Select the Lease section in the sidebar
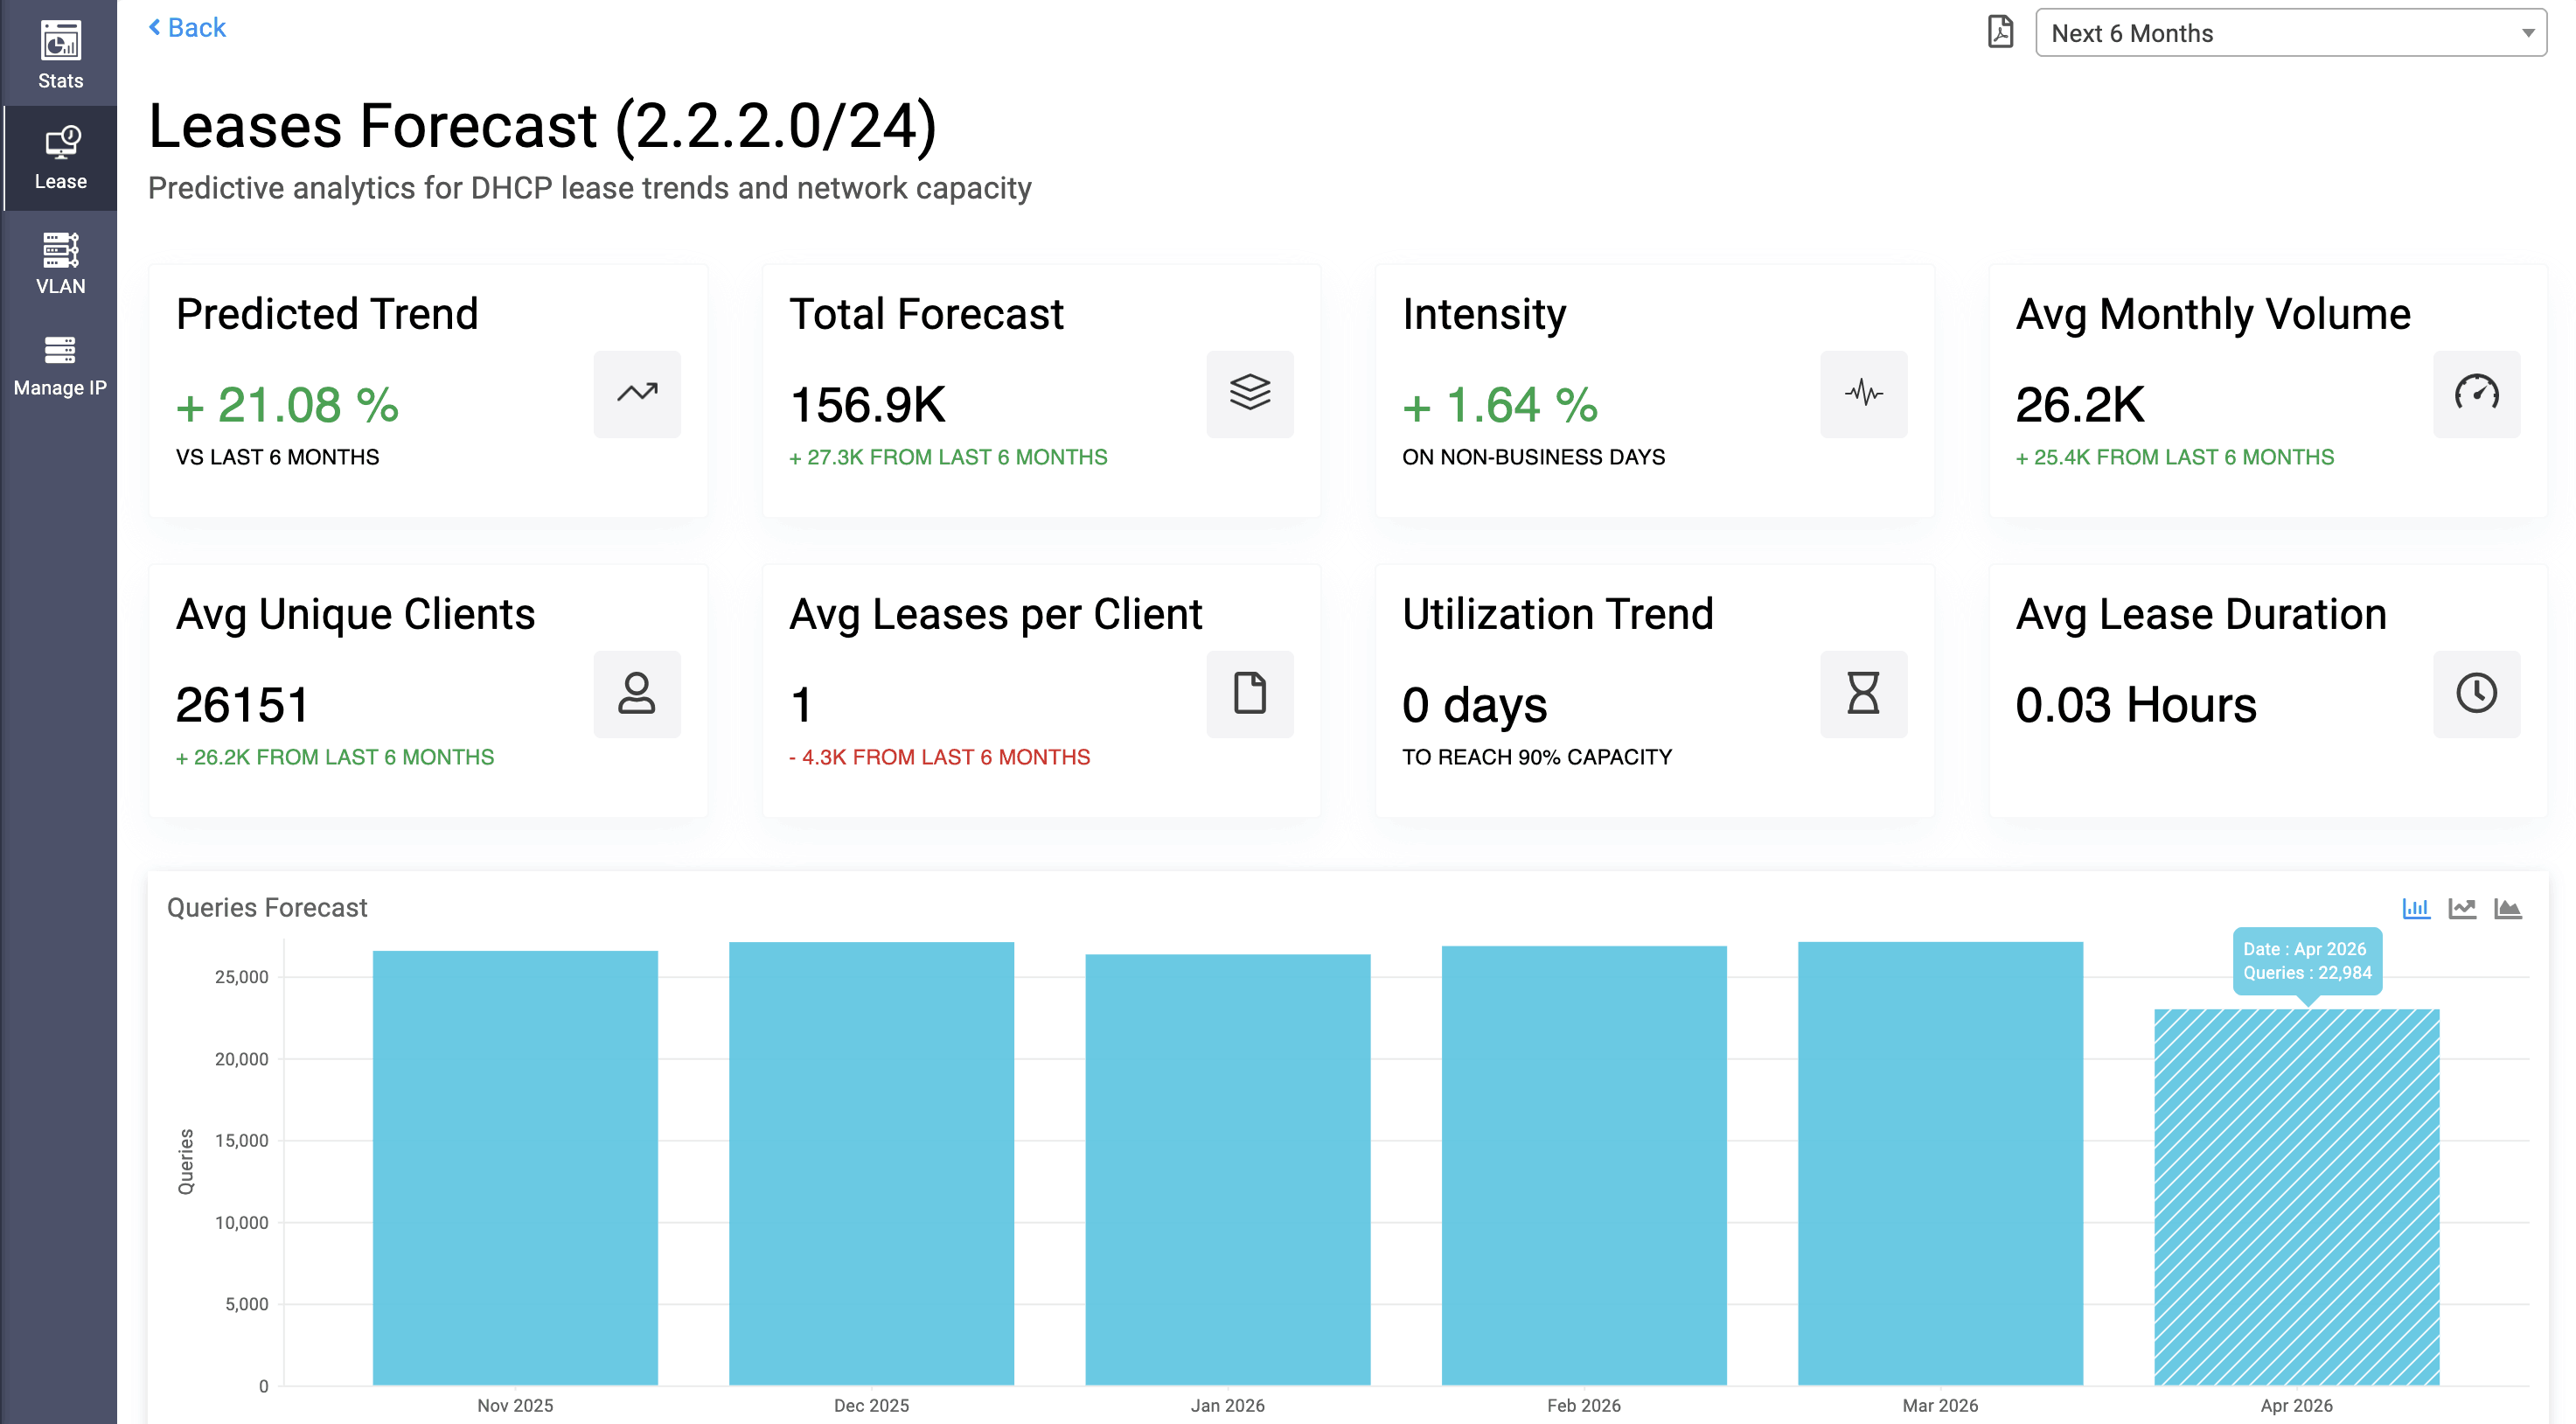Viewport: 2576px width, 1424px height. 60,158
